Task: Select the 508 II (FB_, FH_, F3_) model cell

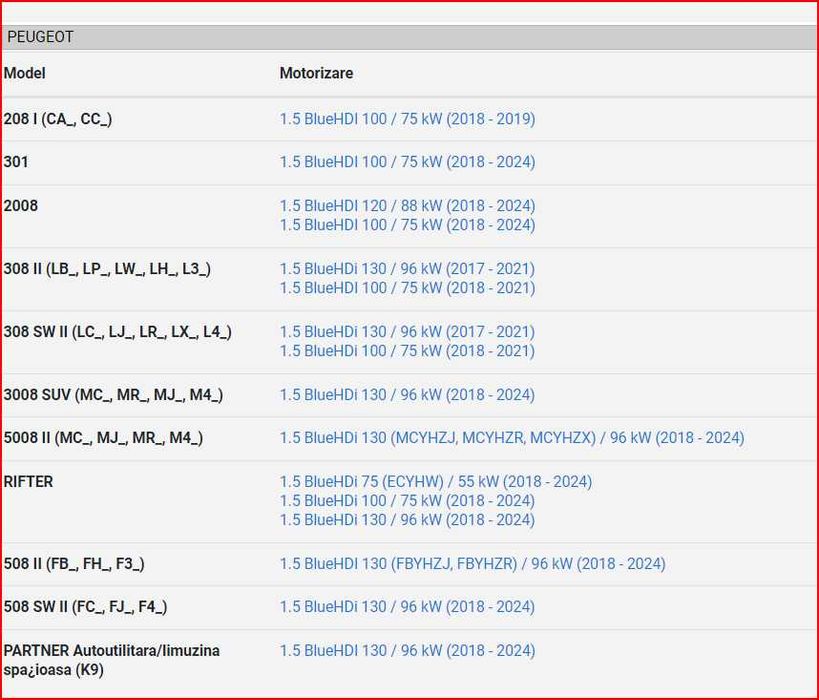Action: [74, 564]
